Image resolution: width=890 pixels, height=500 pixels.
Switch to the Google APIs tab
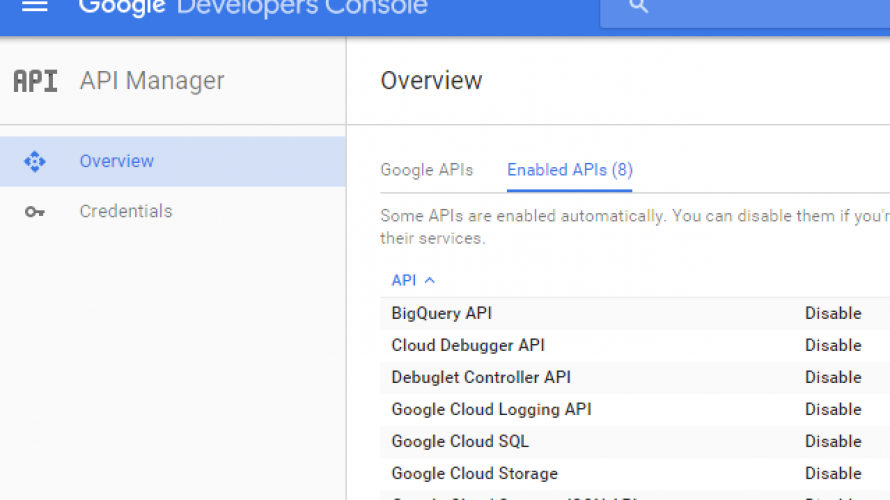[x=426, y=170]
